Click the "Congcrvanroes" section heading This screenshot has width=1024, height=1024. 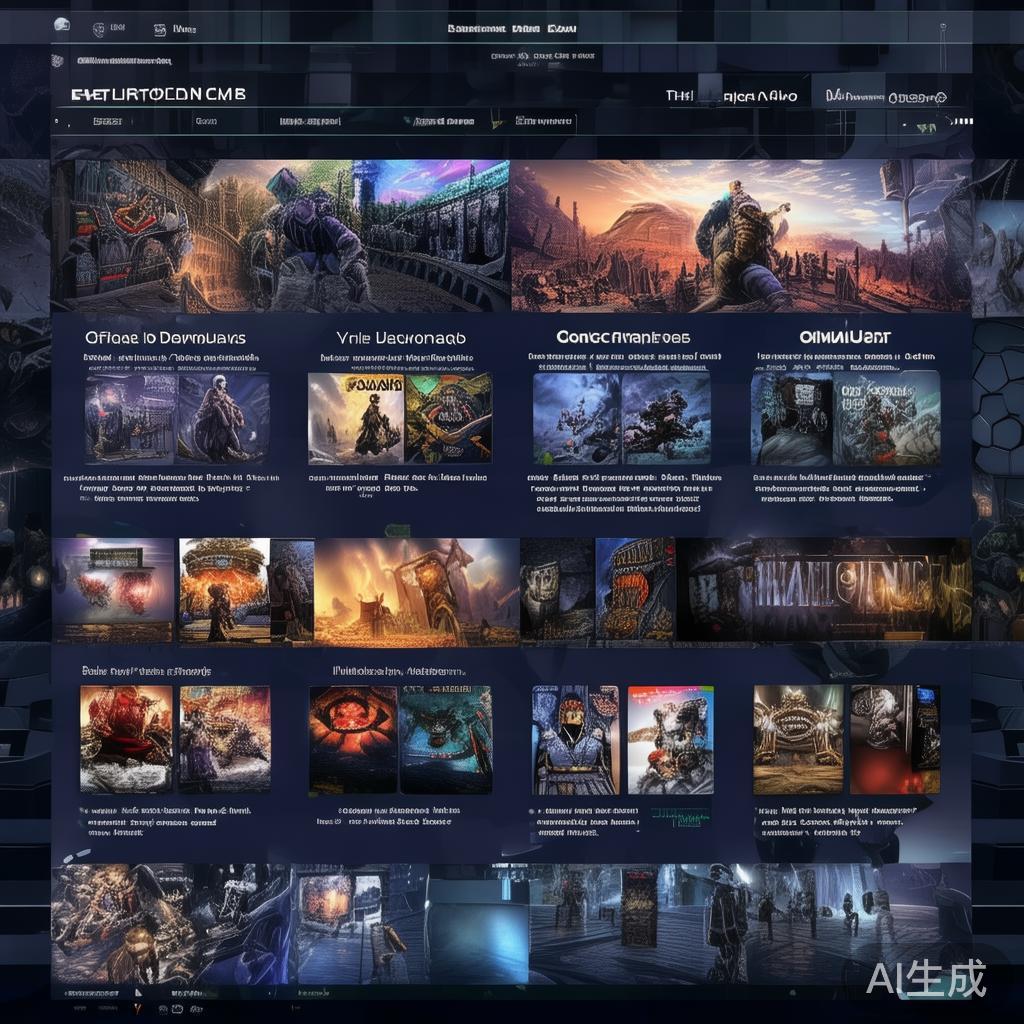click(622, 337)
